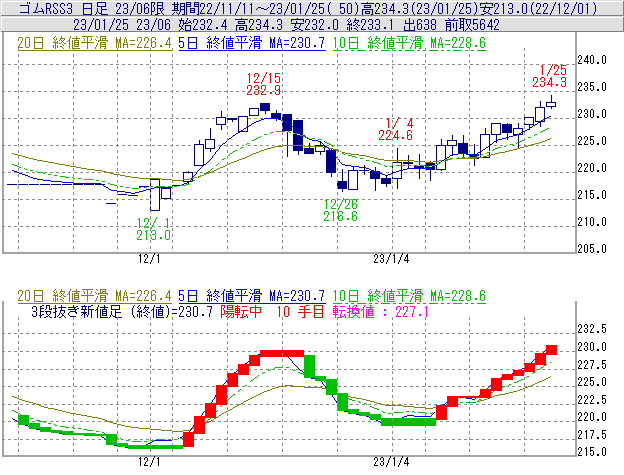
Task: Click the 12/ 1 213.0 low annotation
Action: click(154, 229)
